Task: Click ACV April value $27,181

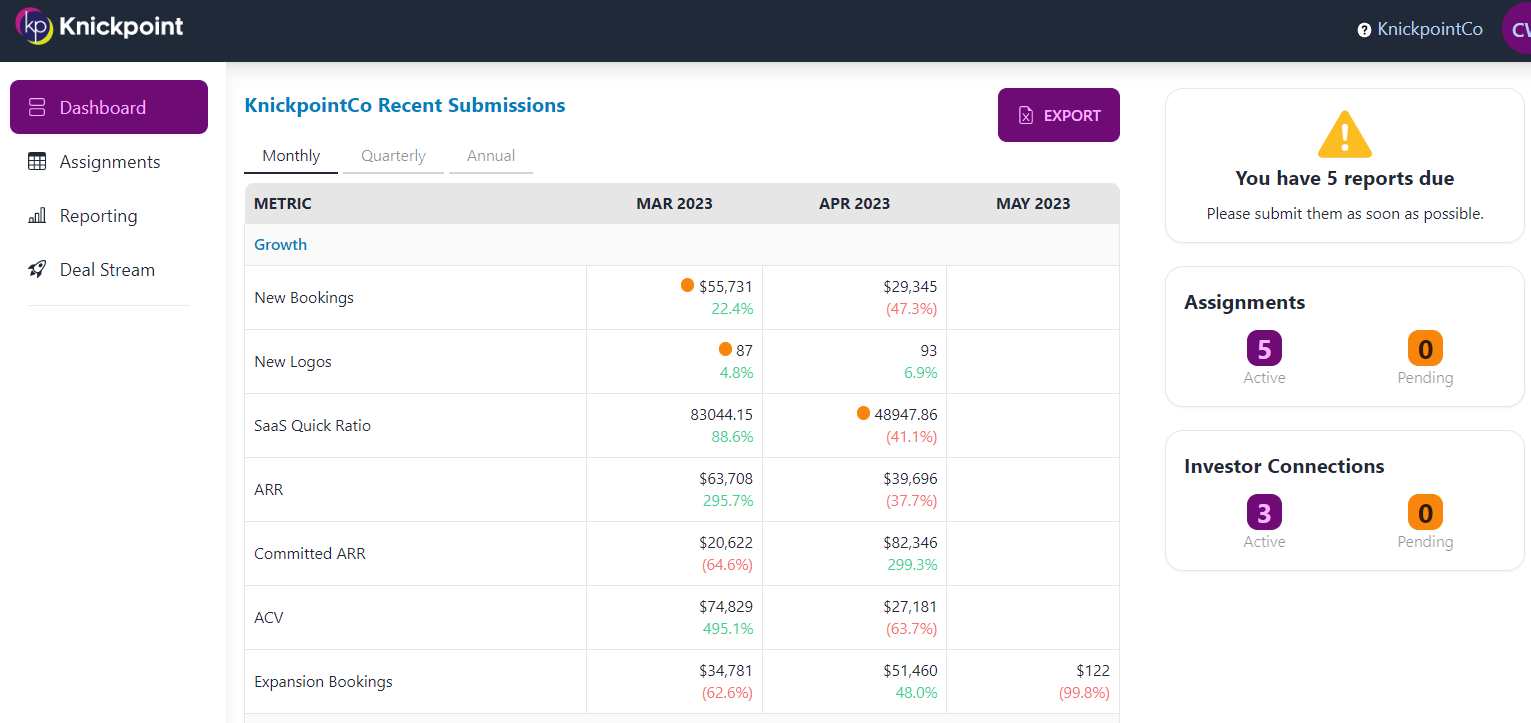Action: coord(910,606)
